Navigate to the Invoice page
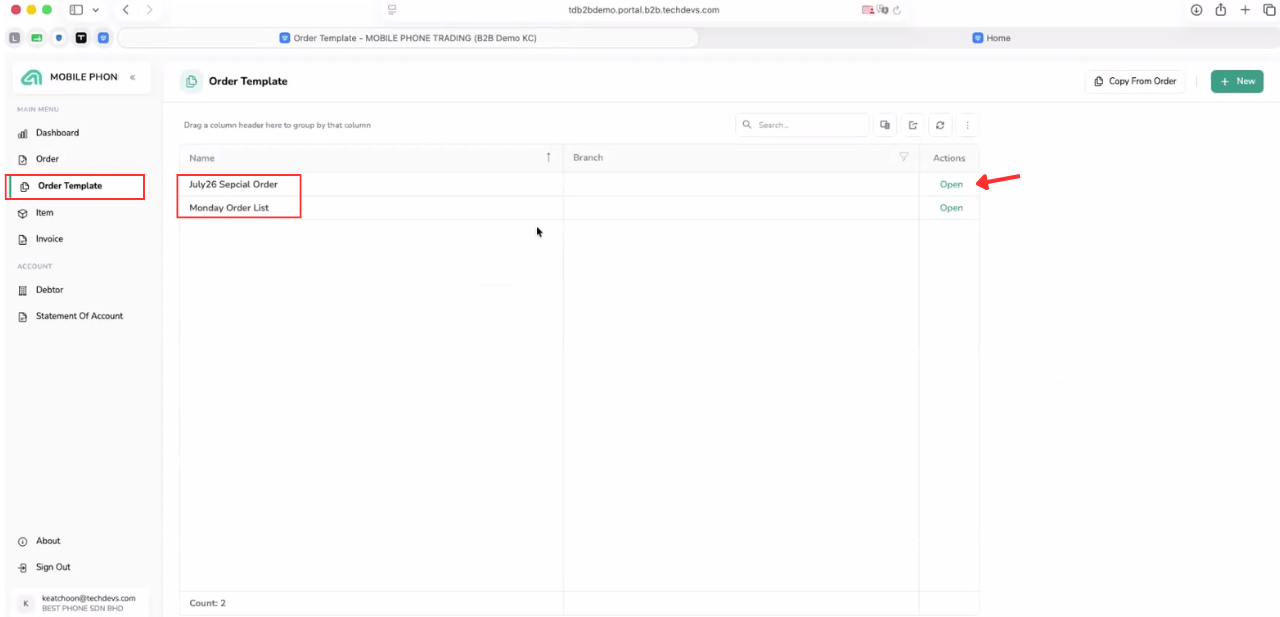 pyautogui.click(x=49, y=239)
